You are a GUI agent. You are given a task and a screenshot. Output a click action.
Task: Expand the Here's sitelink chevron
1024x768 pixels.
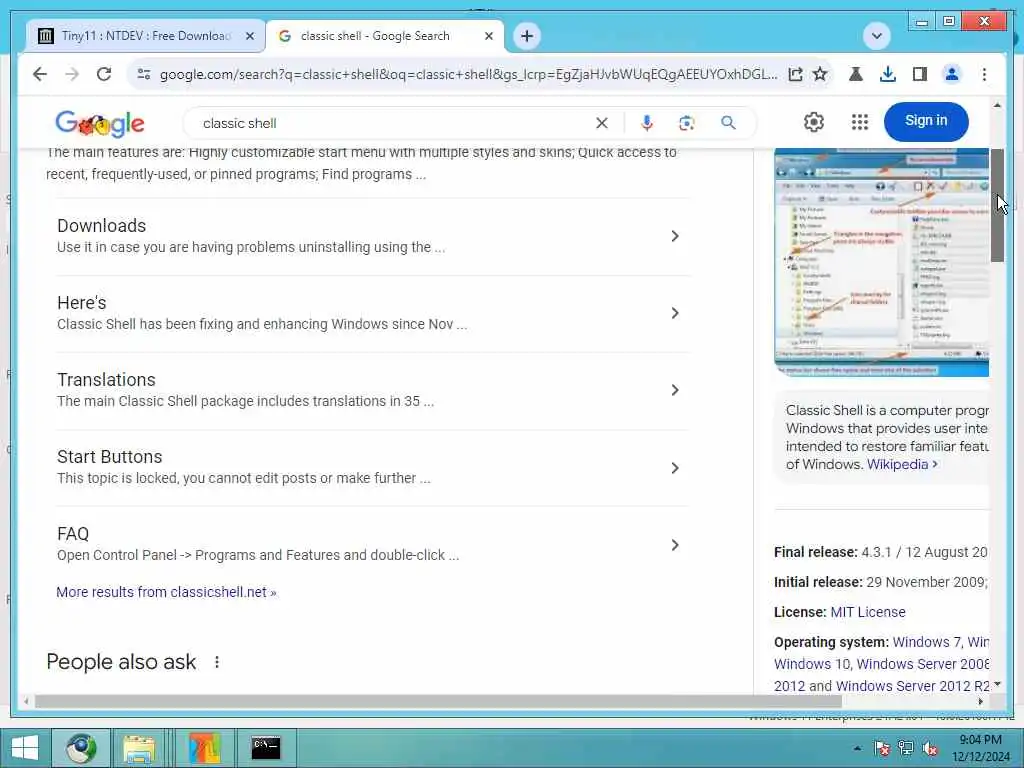click(x=675, y=313)
